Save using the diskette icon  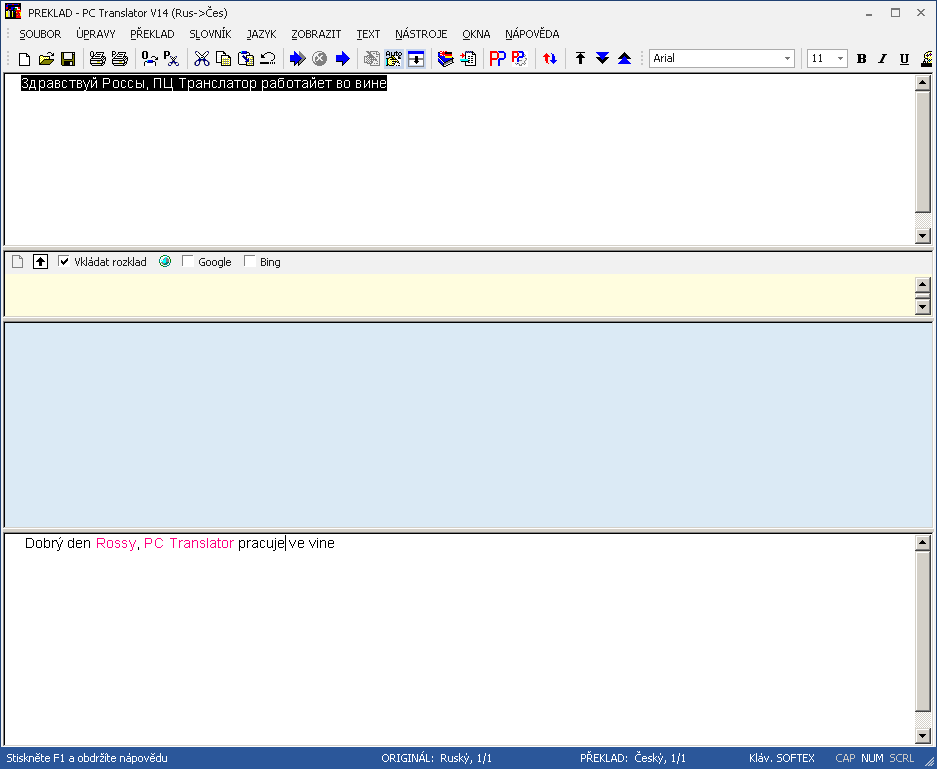click(x=68, y=59)
